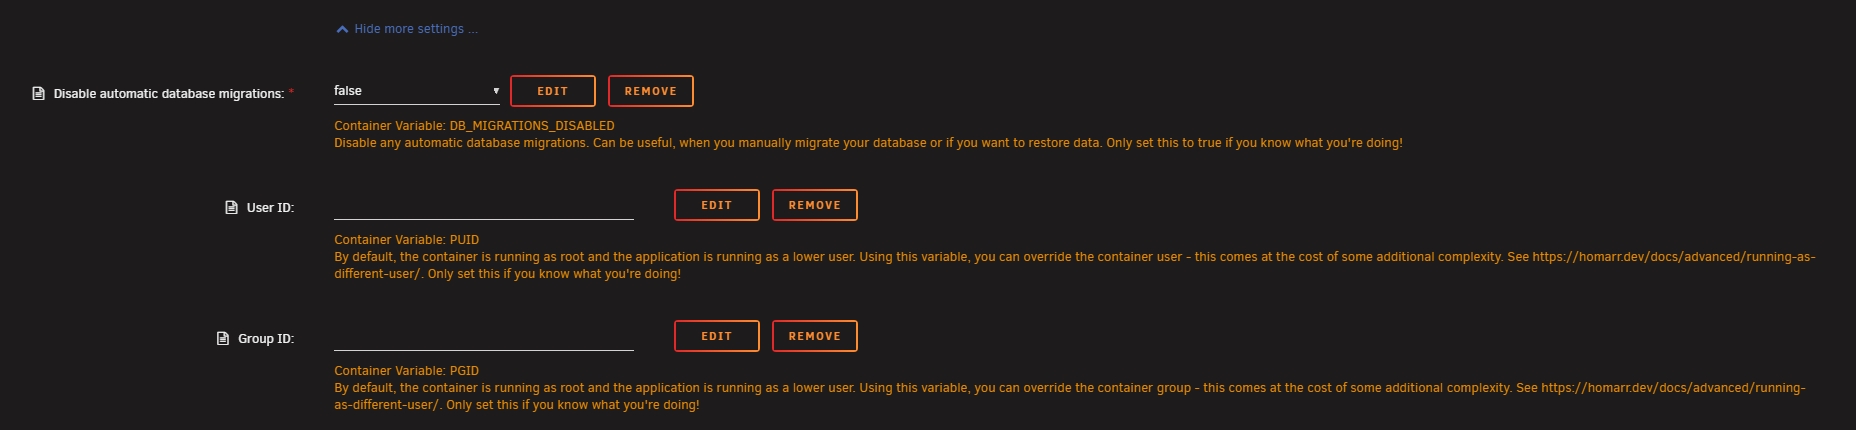
Task: Remove the database migrations variable
Action: [650, 91]
